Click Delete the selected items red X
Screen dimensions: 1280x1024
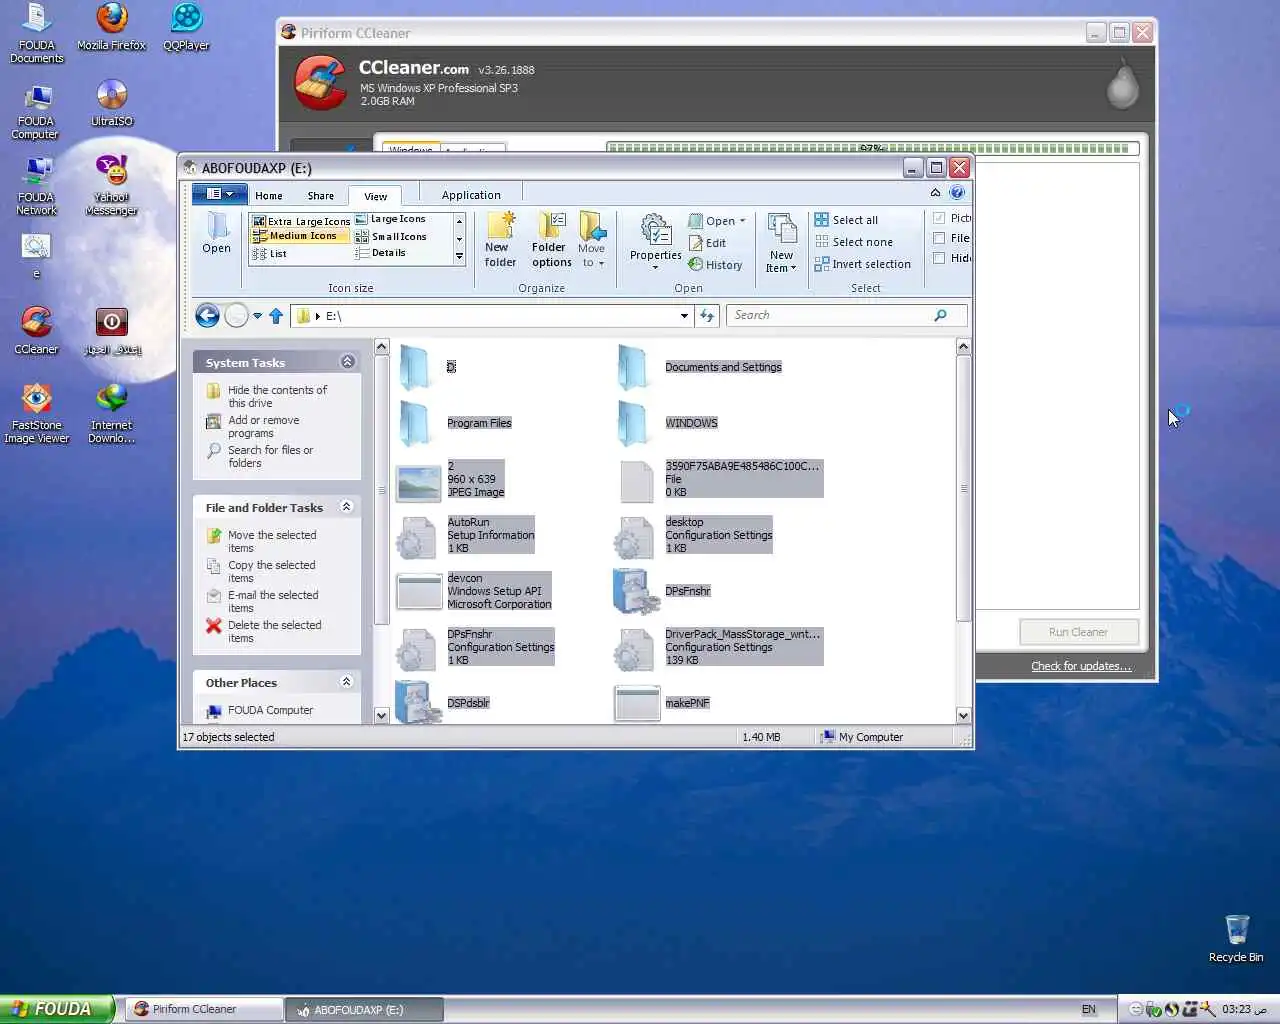214,626
